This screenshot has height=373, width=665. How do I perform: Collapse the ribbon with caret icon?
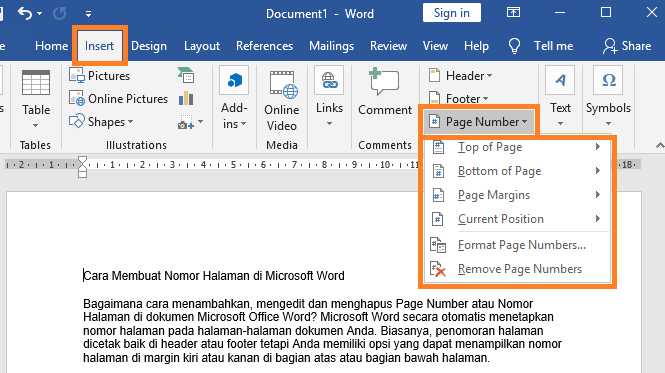pos(659,146)
